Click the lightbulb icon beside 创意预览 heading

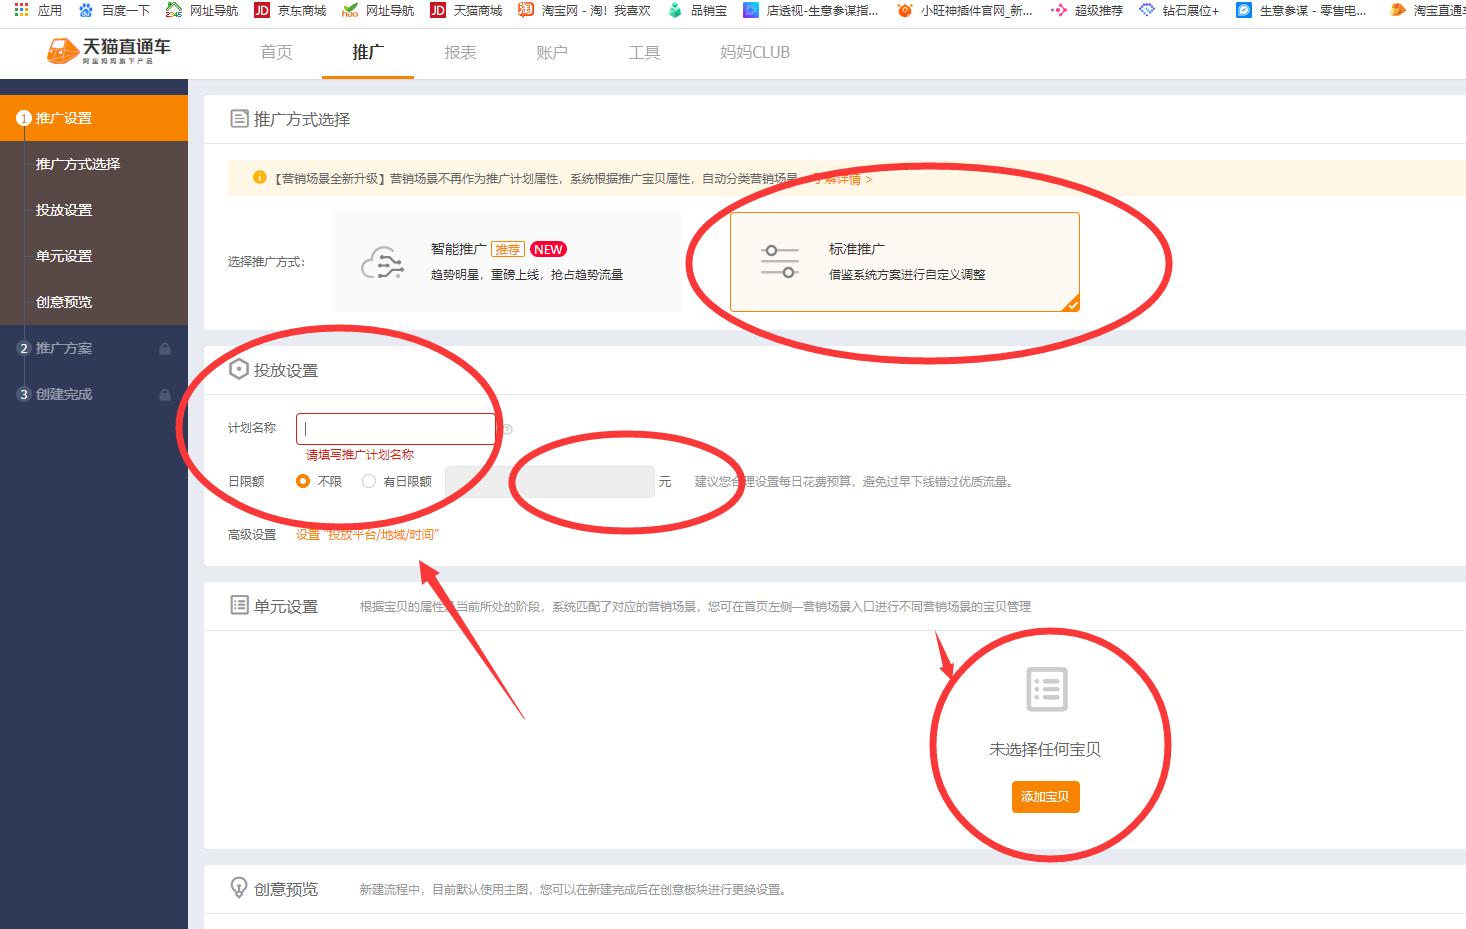coord(239,888)
